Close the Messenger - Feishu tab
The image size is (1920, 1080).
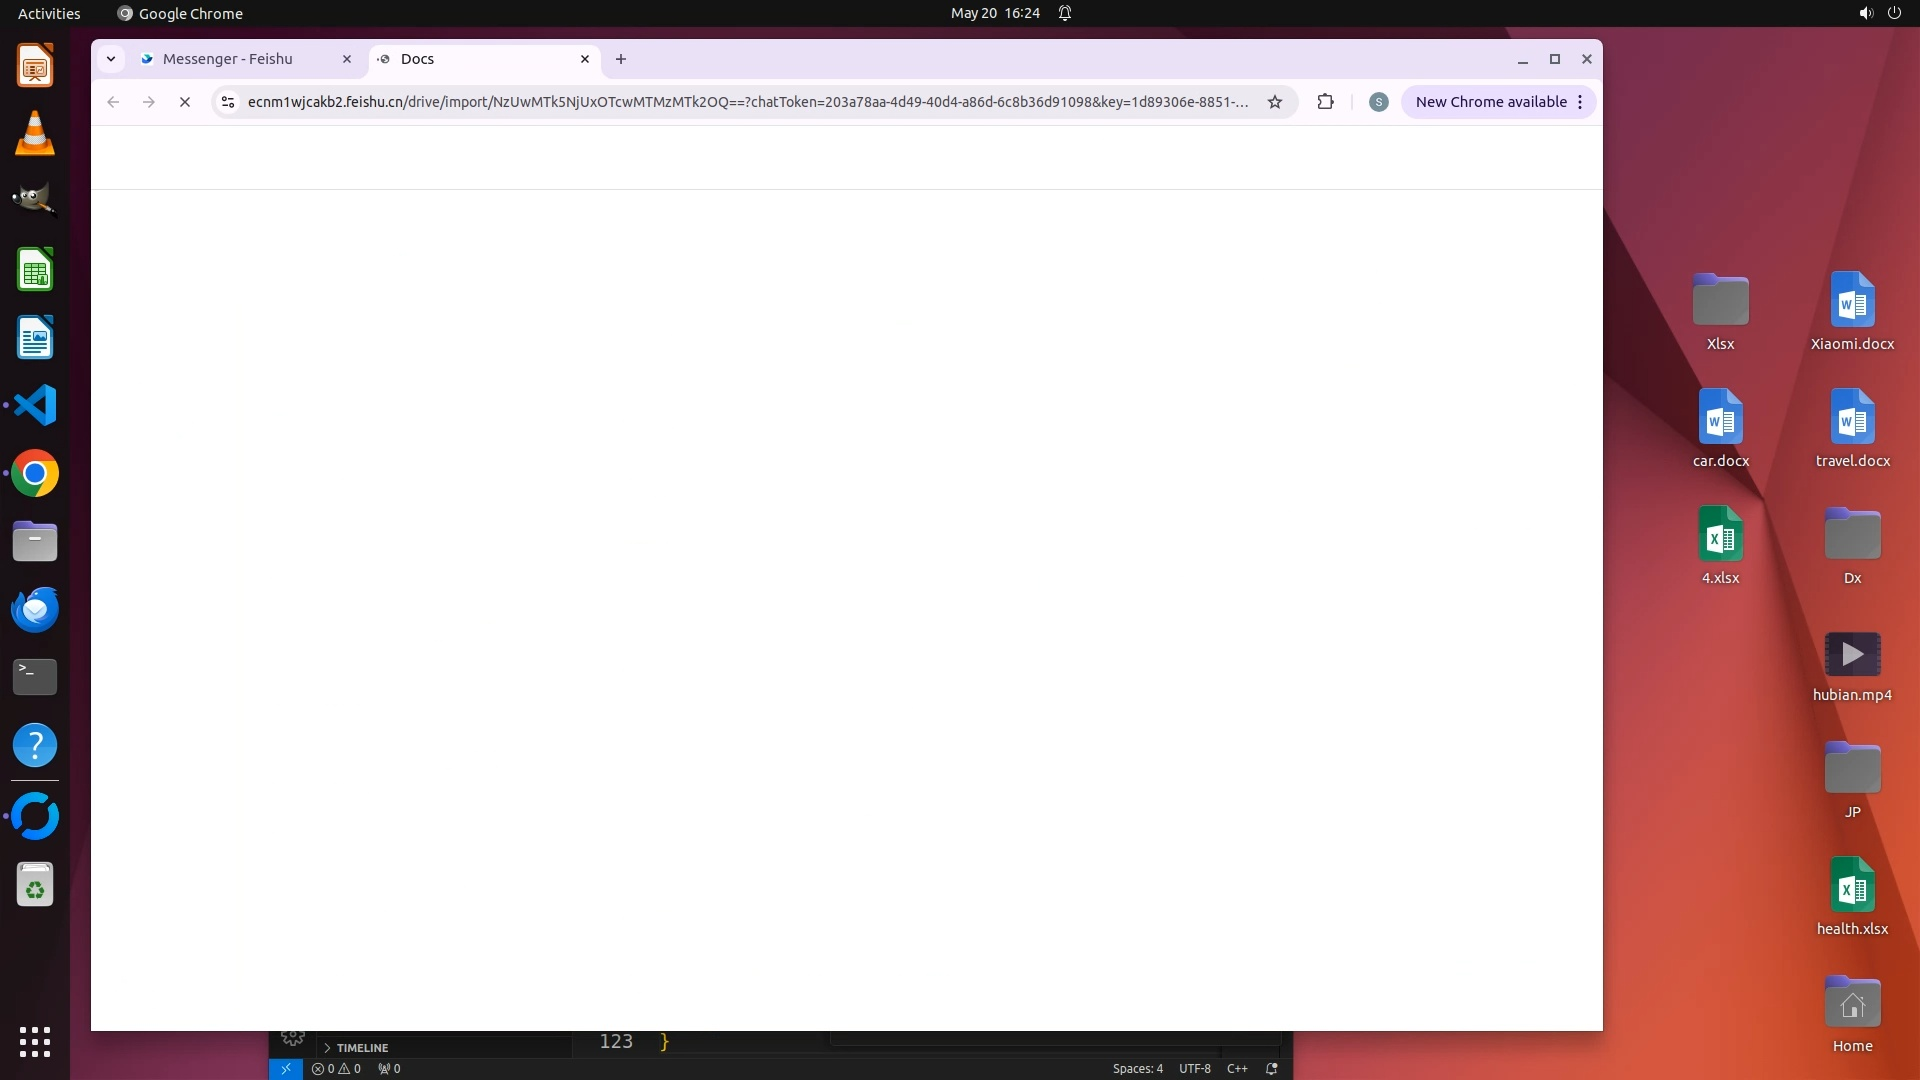pos(347,59)
